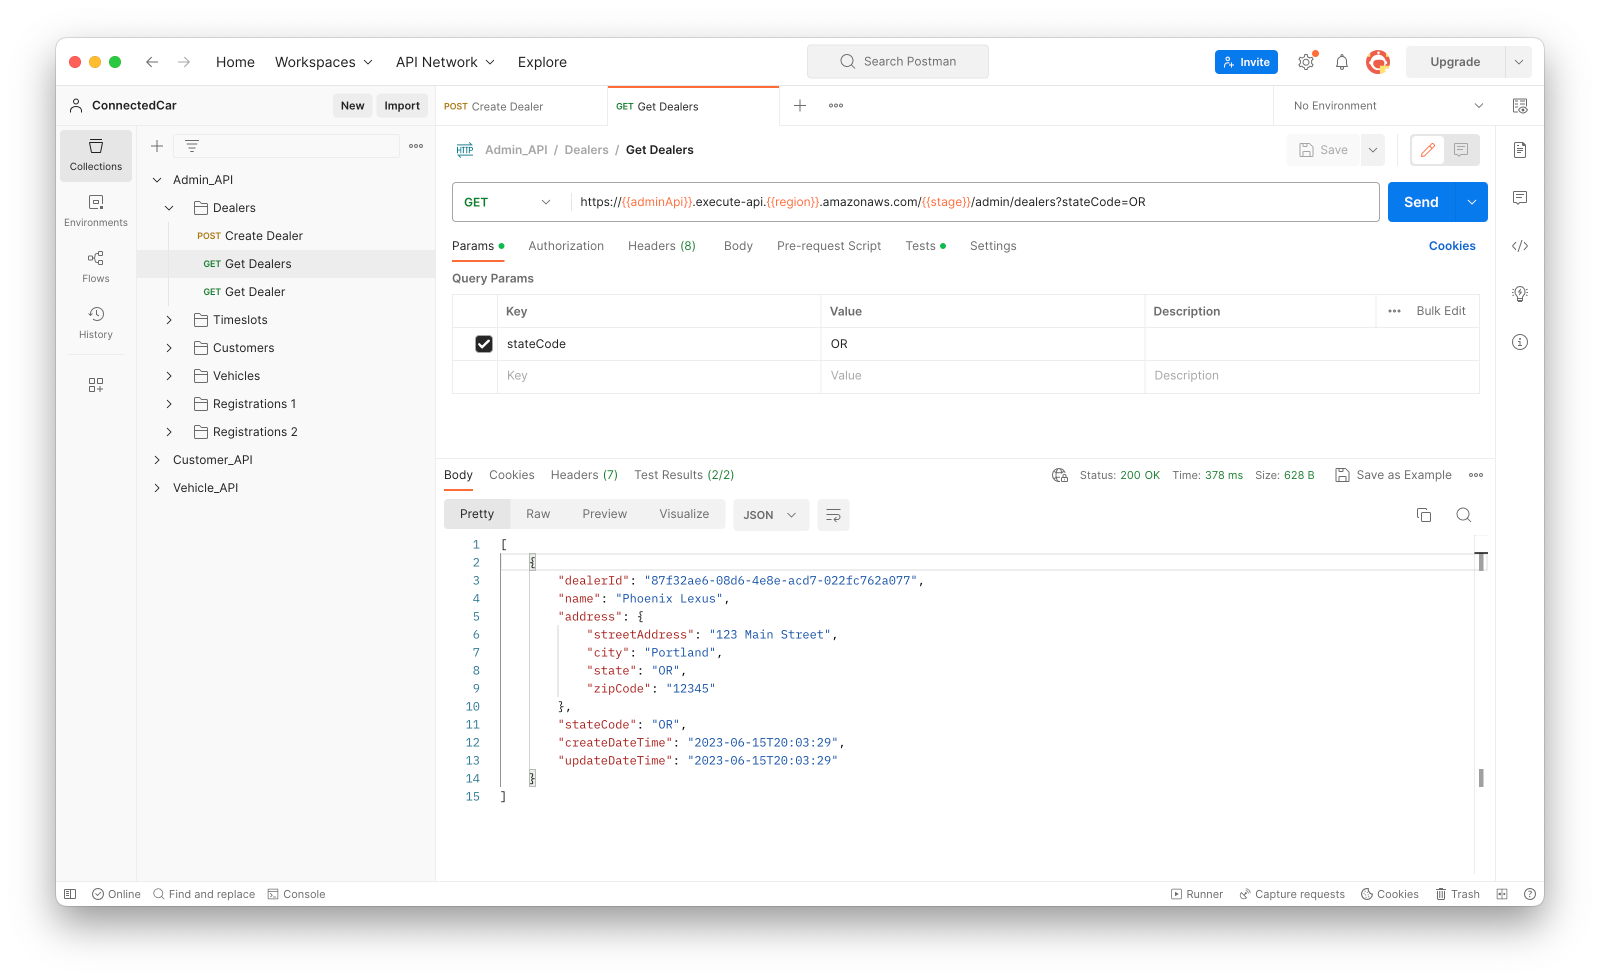Copy the response body
Viewport: 1600px width, 980px height.
click(1424, 515)
